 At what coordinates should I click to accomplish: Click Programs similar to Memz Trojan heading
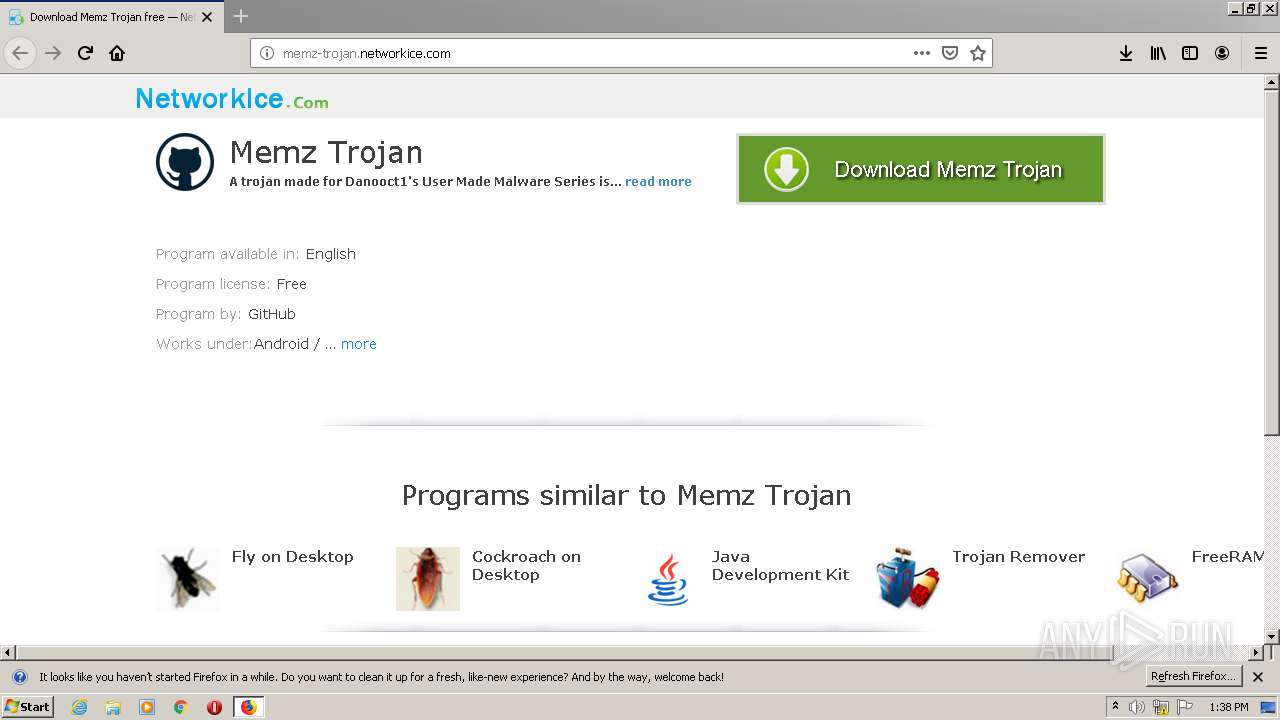point(626,495)
